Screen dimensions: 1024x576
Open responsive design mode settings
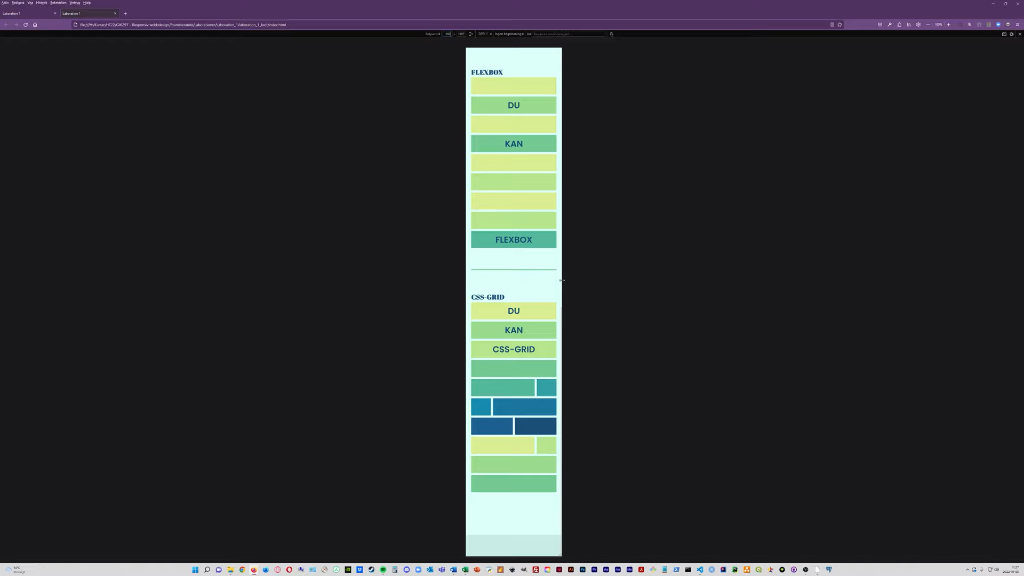coord(1012,34)
